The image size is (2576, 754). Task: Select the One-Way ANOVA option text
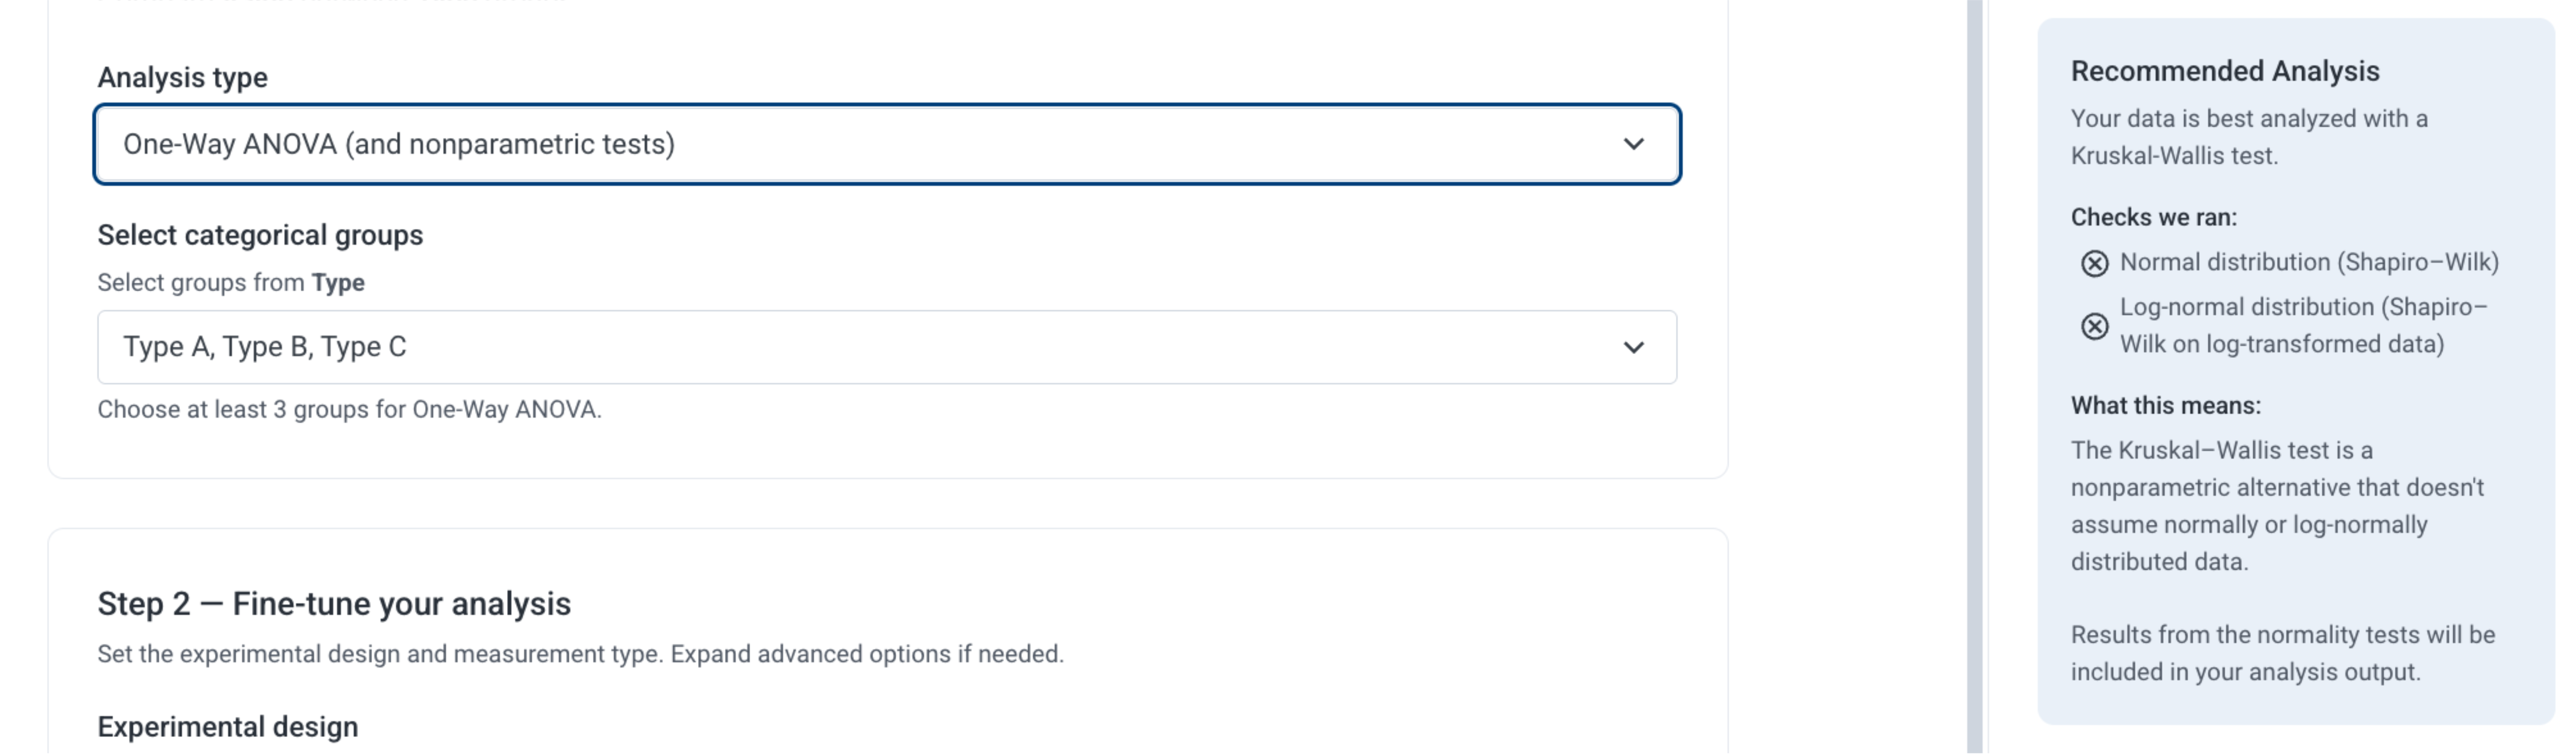[x=399, y=144]
